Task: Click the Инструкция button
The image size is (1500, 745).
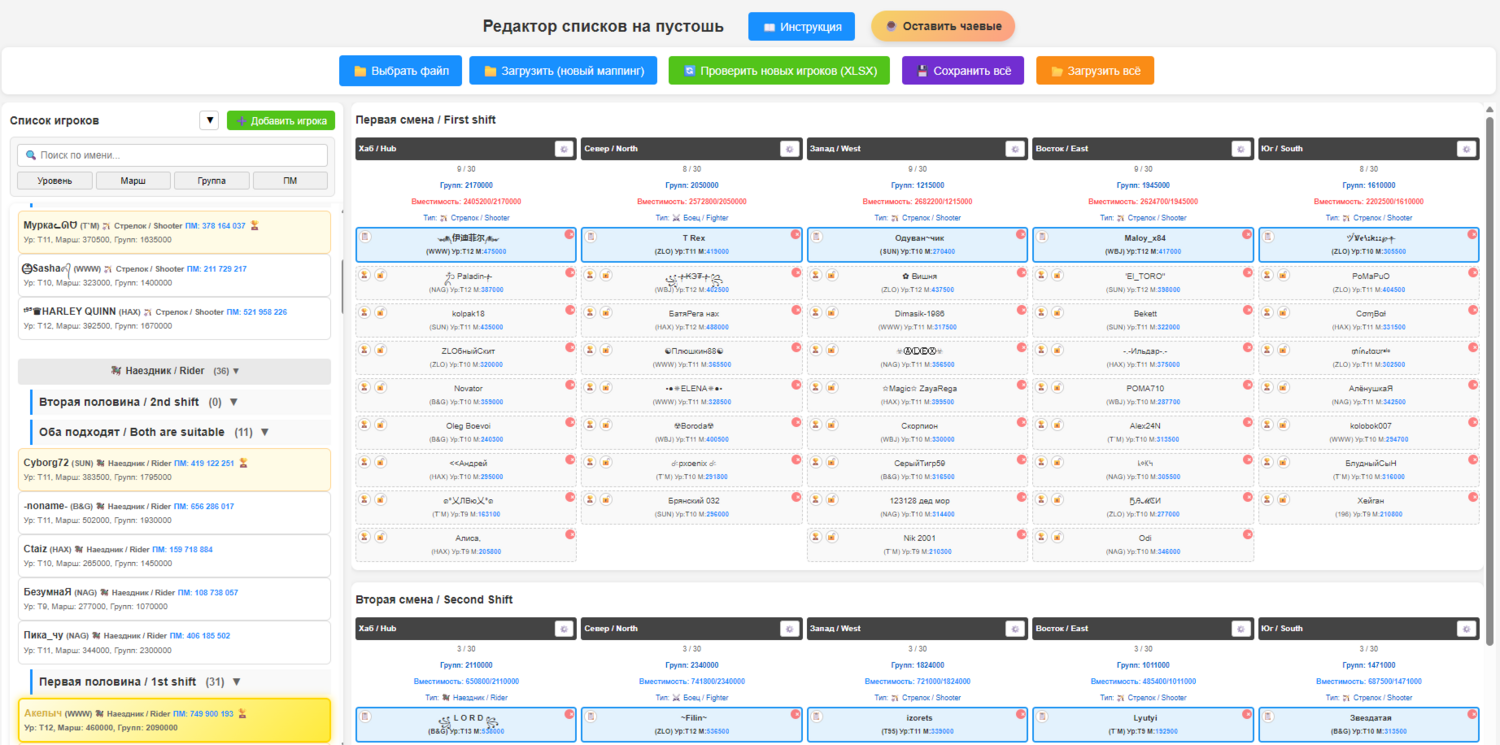Action: coord(801,27)
